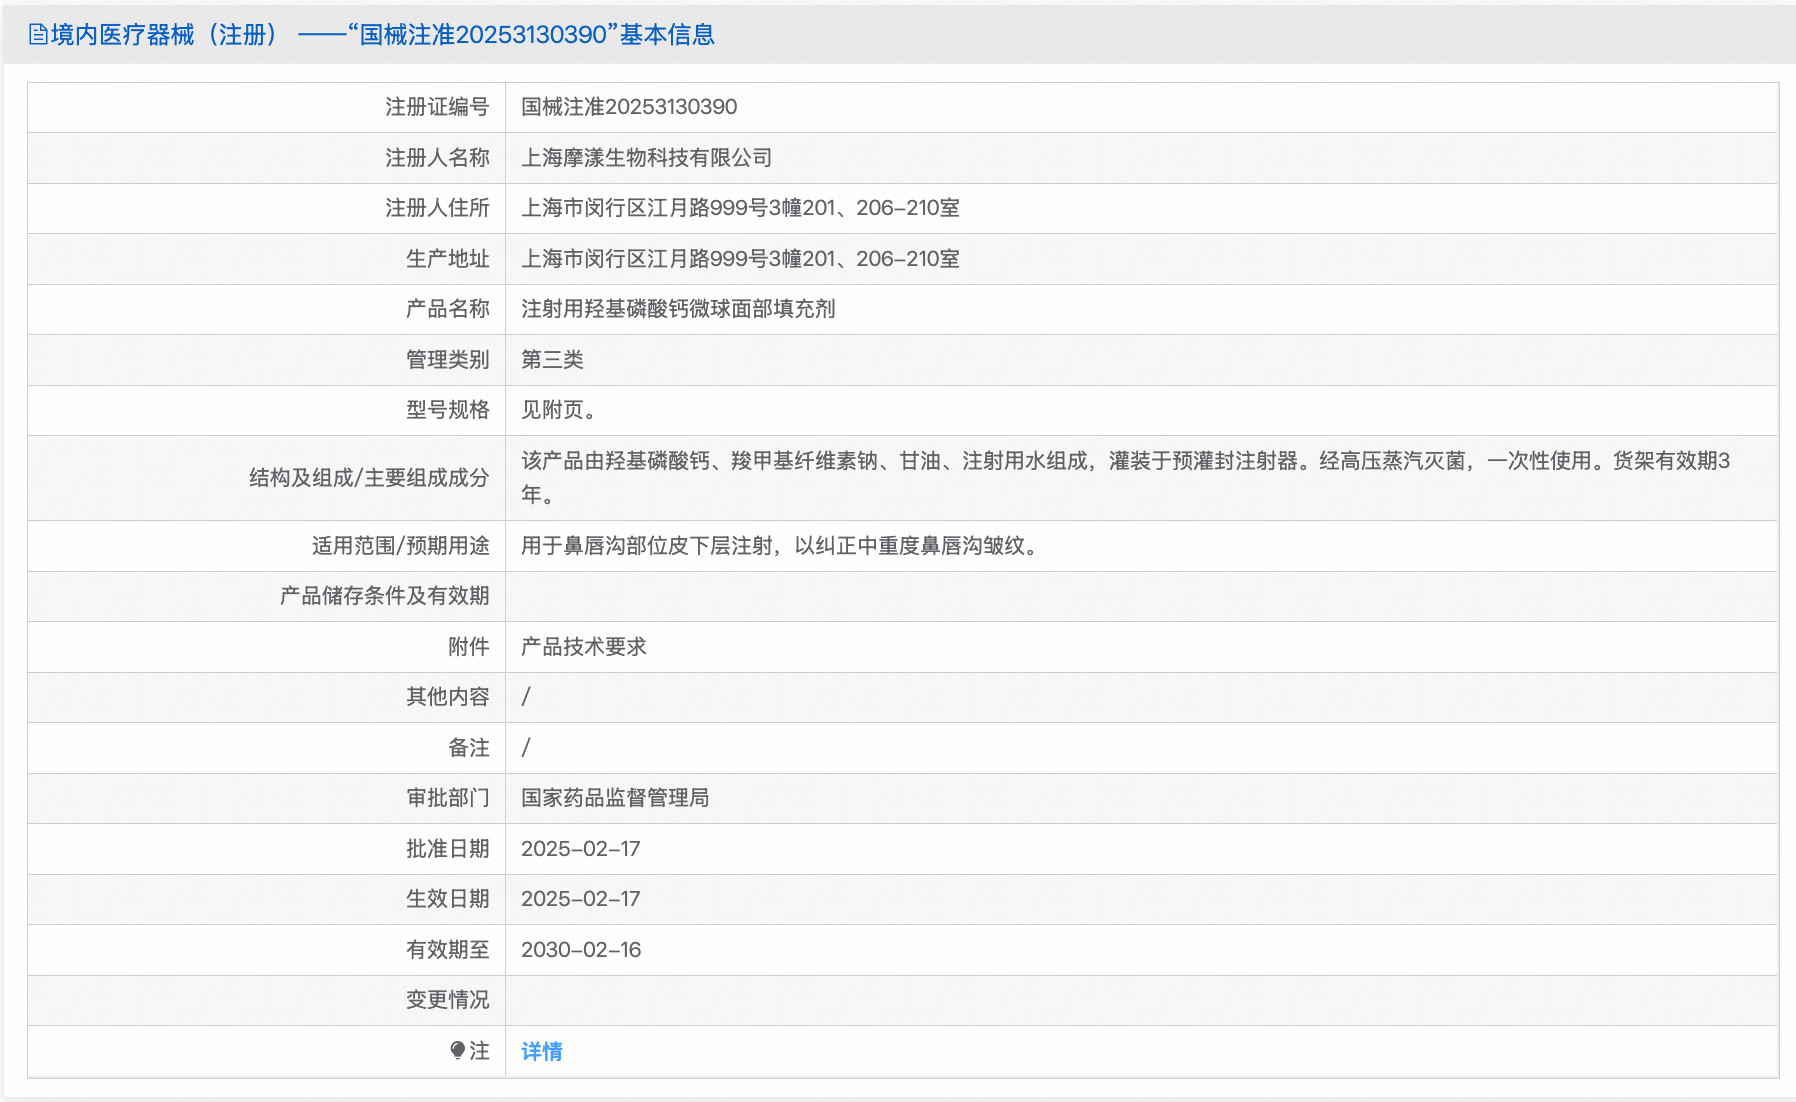The image size is (1796, 1102).
Task: Click the document icon before the page title
Action: [x=36, y=35]
